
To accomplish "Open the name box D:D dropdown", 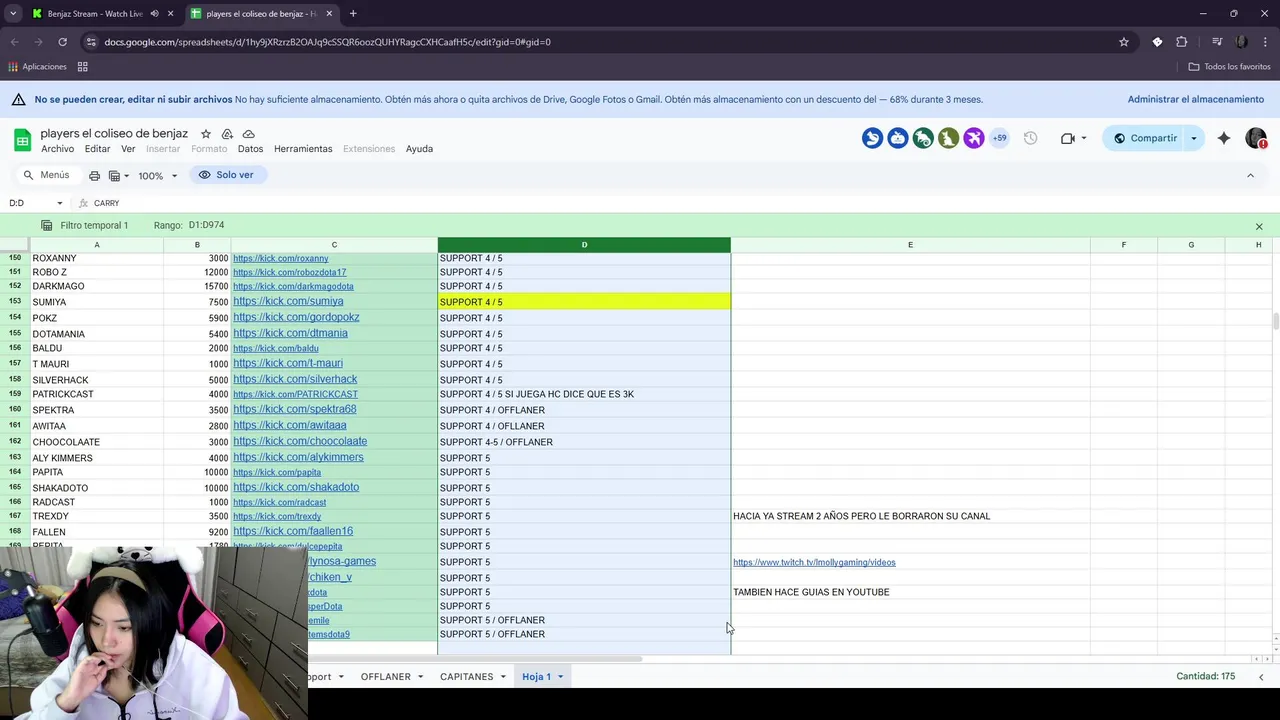I will (59, 203).
